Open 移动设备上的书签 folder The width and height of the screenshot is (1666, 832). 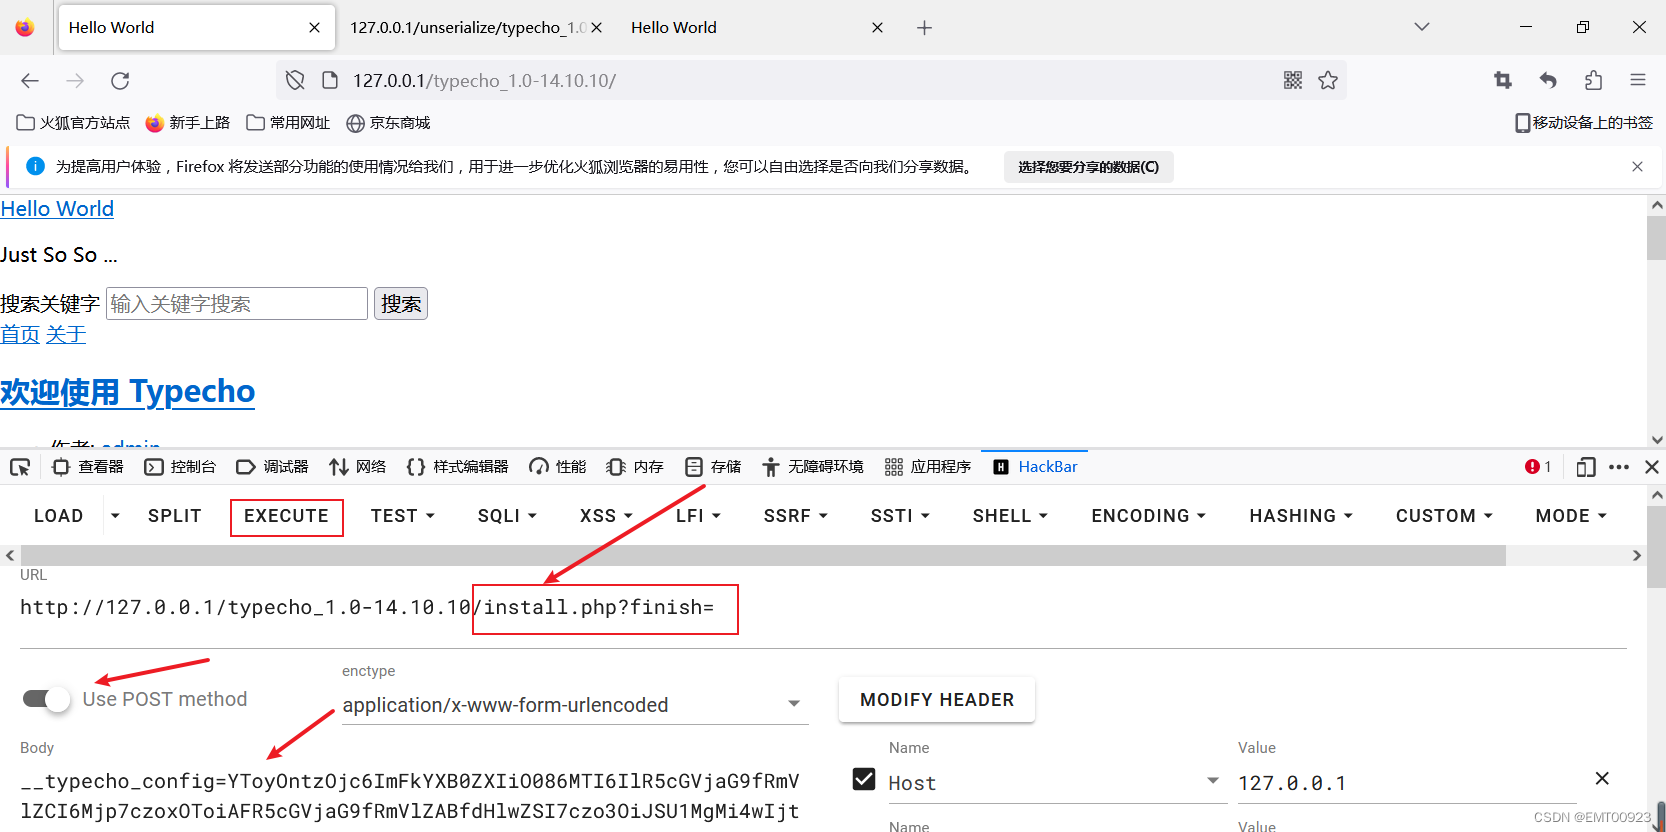pos(1584,123)
